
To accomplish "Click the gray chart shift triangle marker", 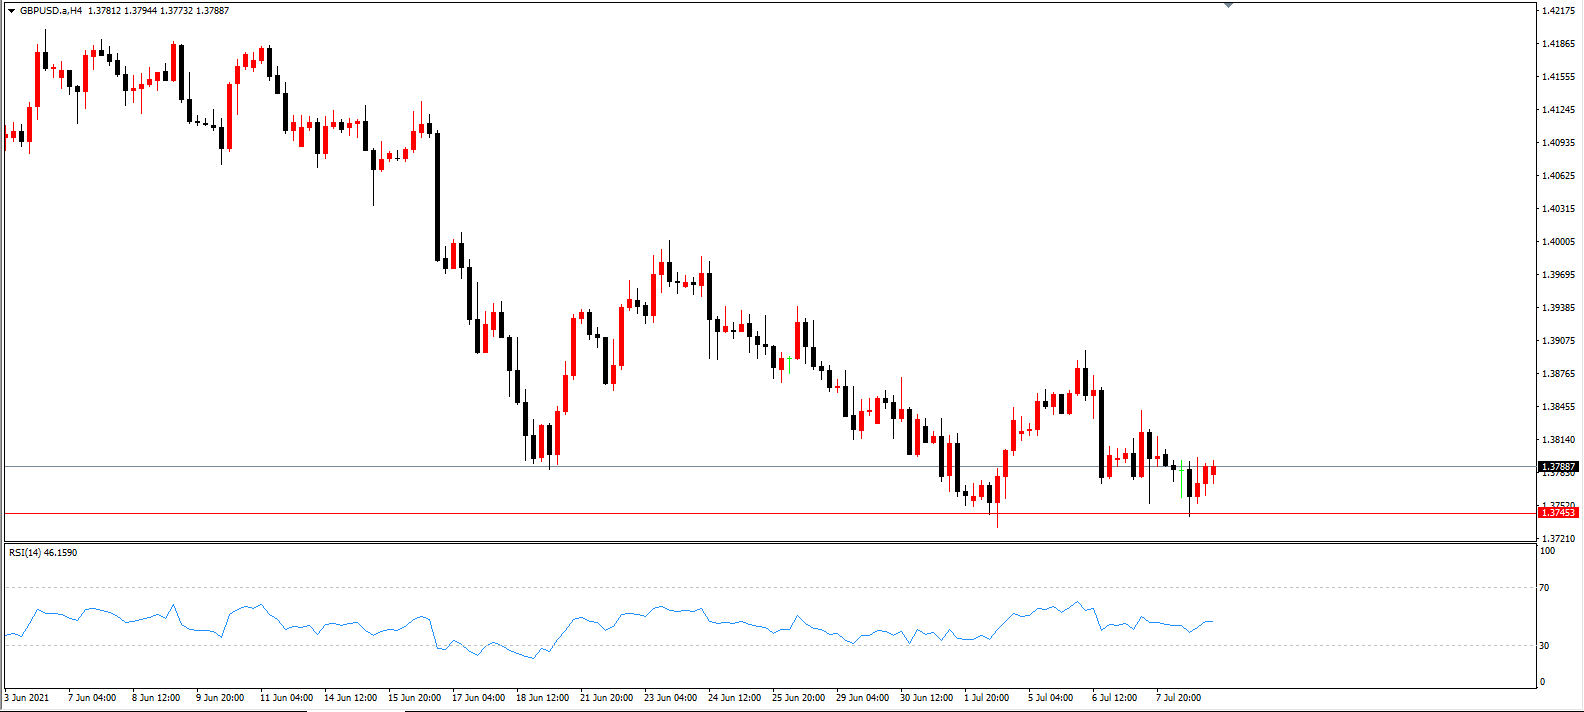I will pyautogui.click(x=1229, y=5).
